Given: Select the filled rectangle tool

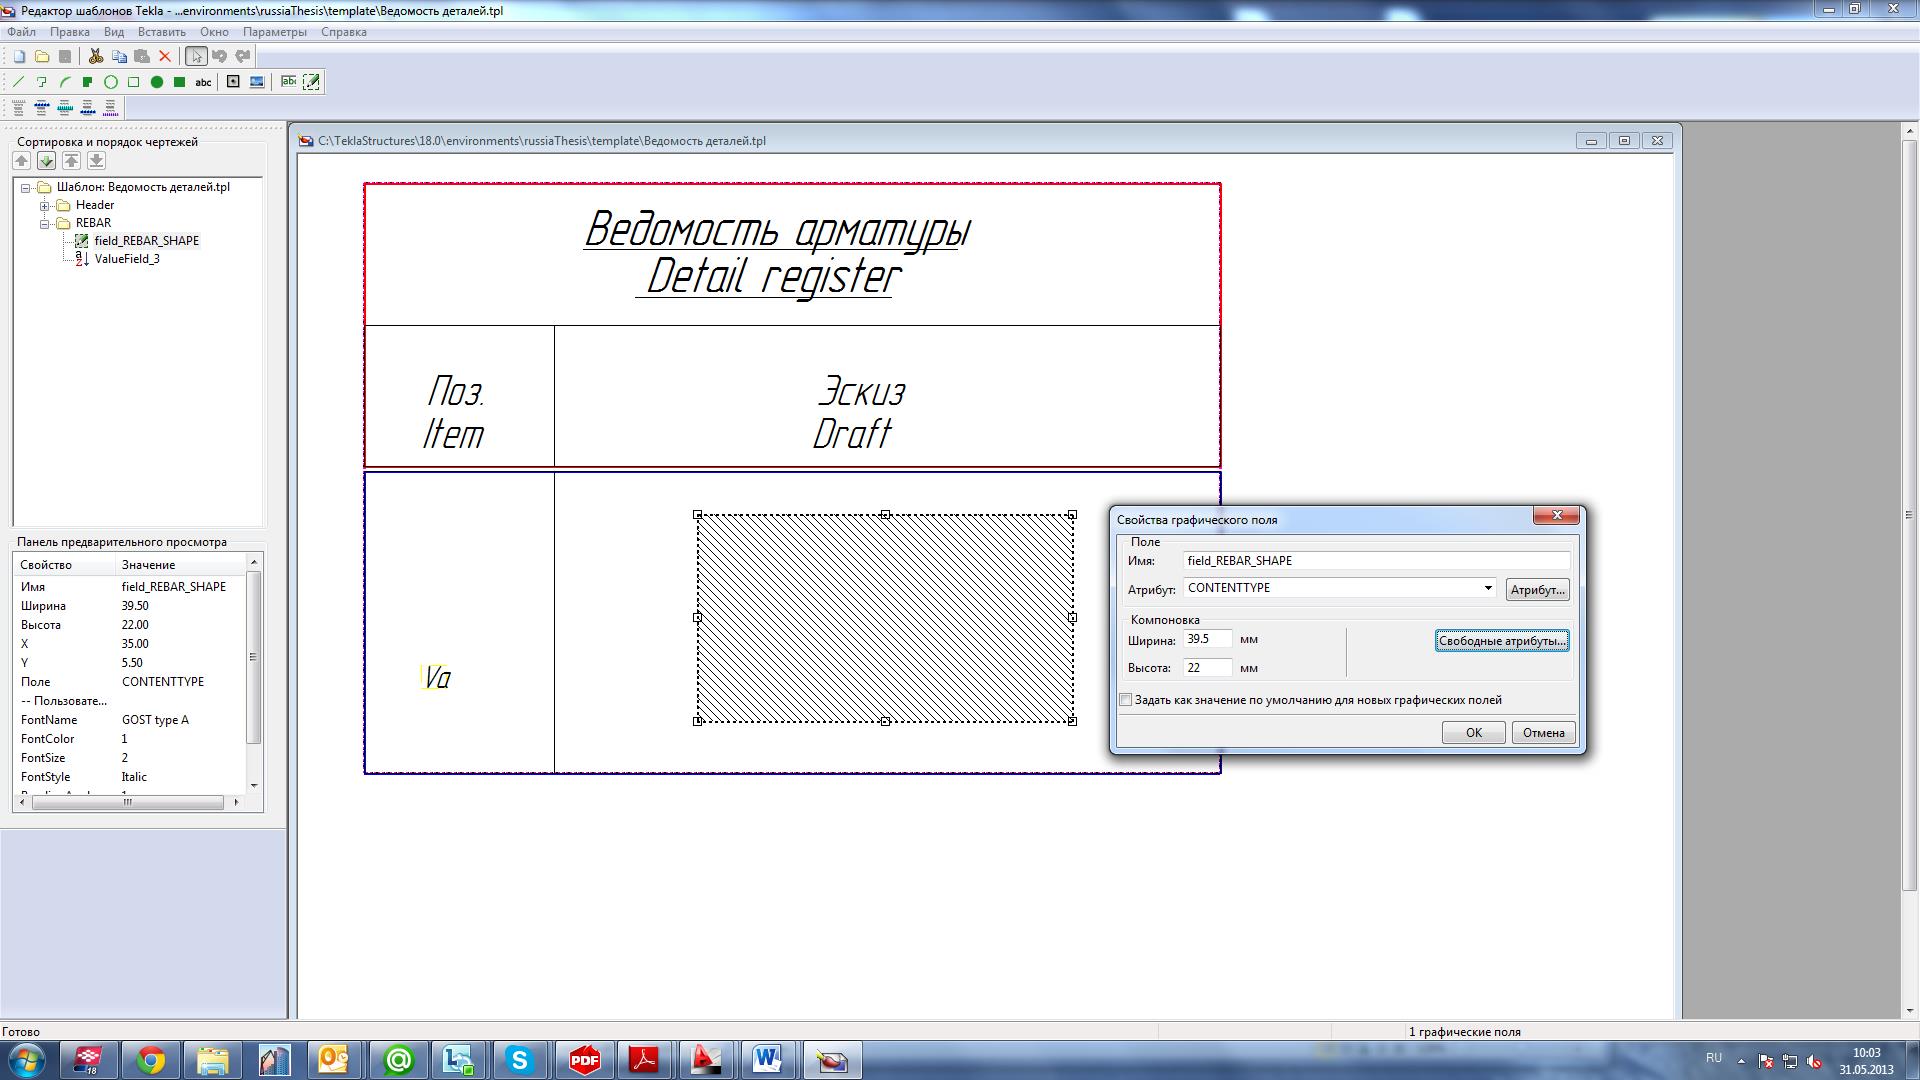Looking at the screenshot, I should tap(180, 82).
